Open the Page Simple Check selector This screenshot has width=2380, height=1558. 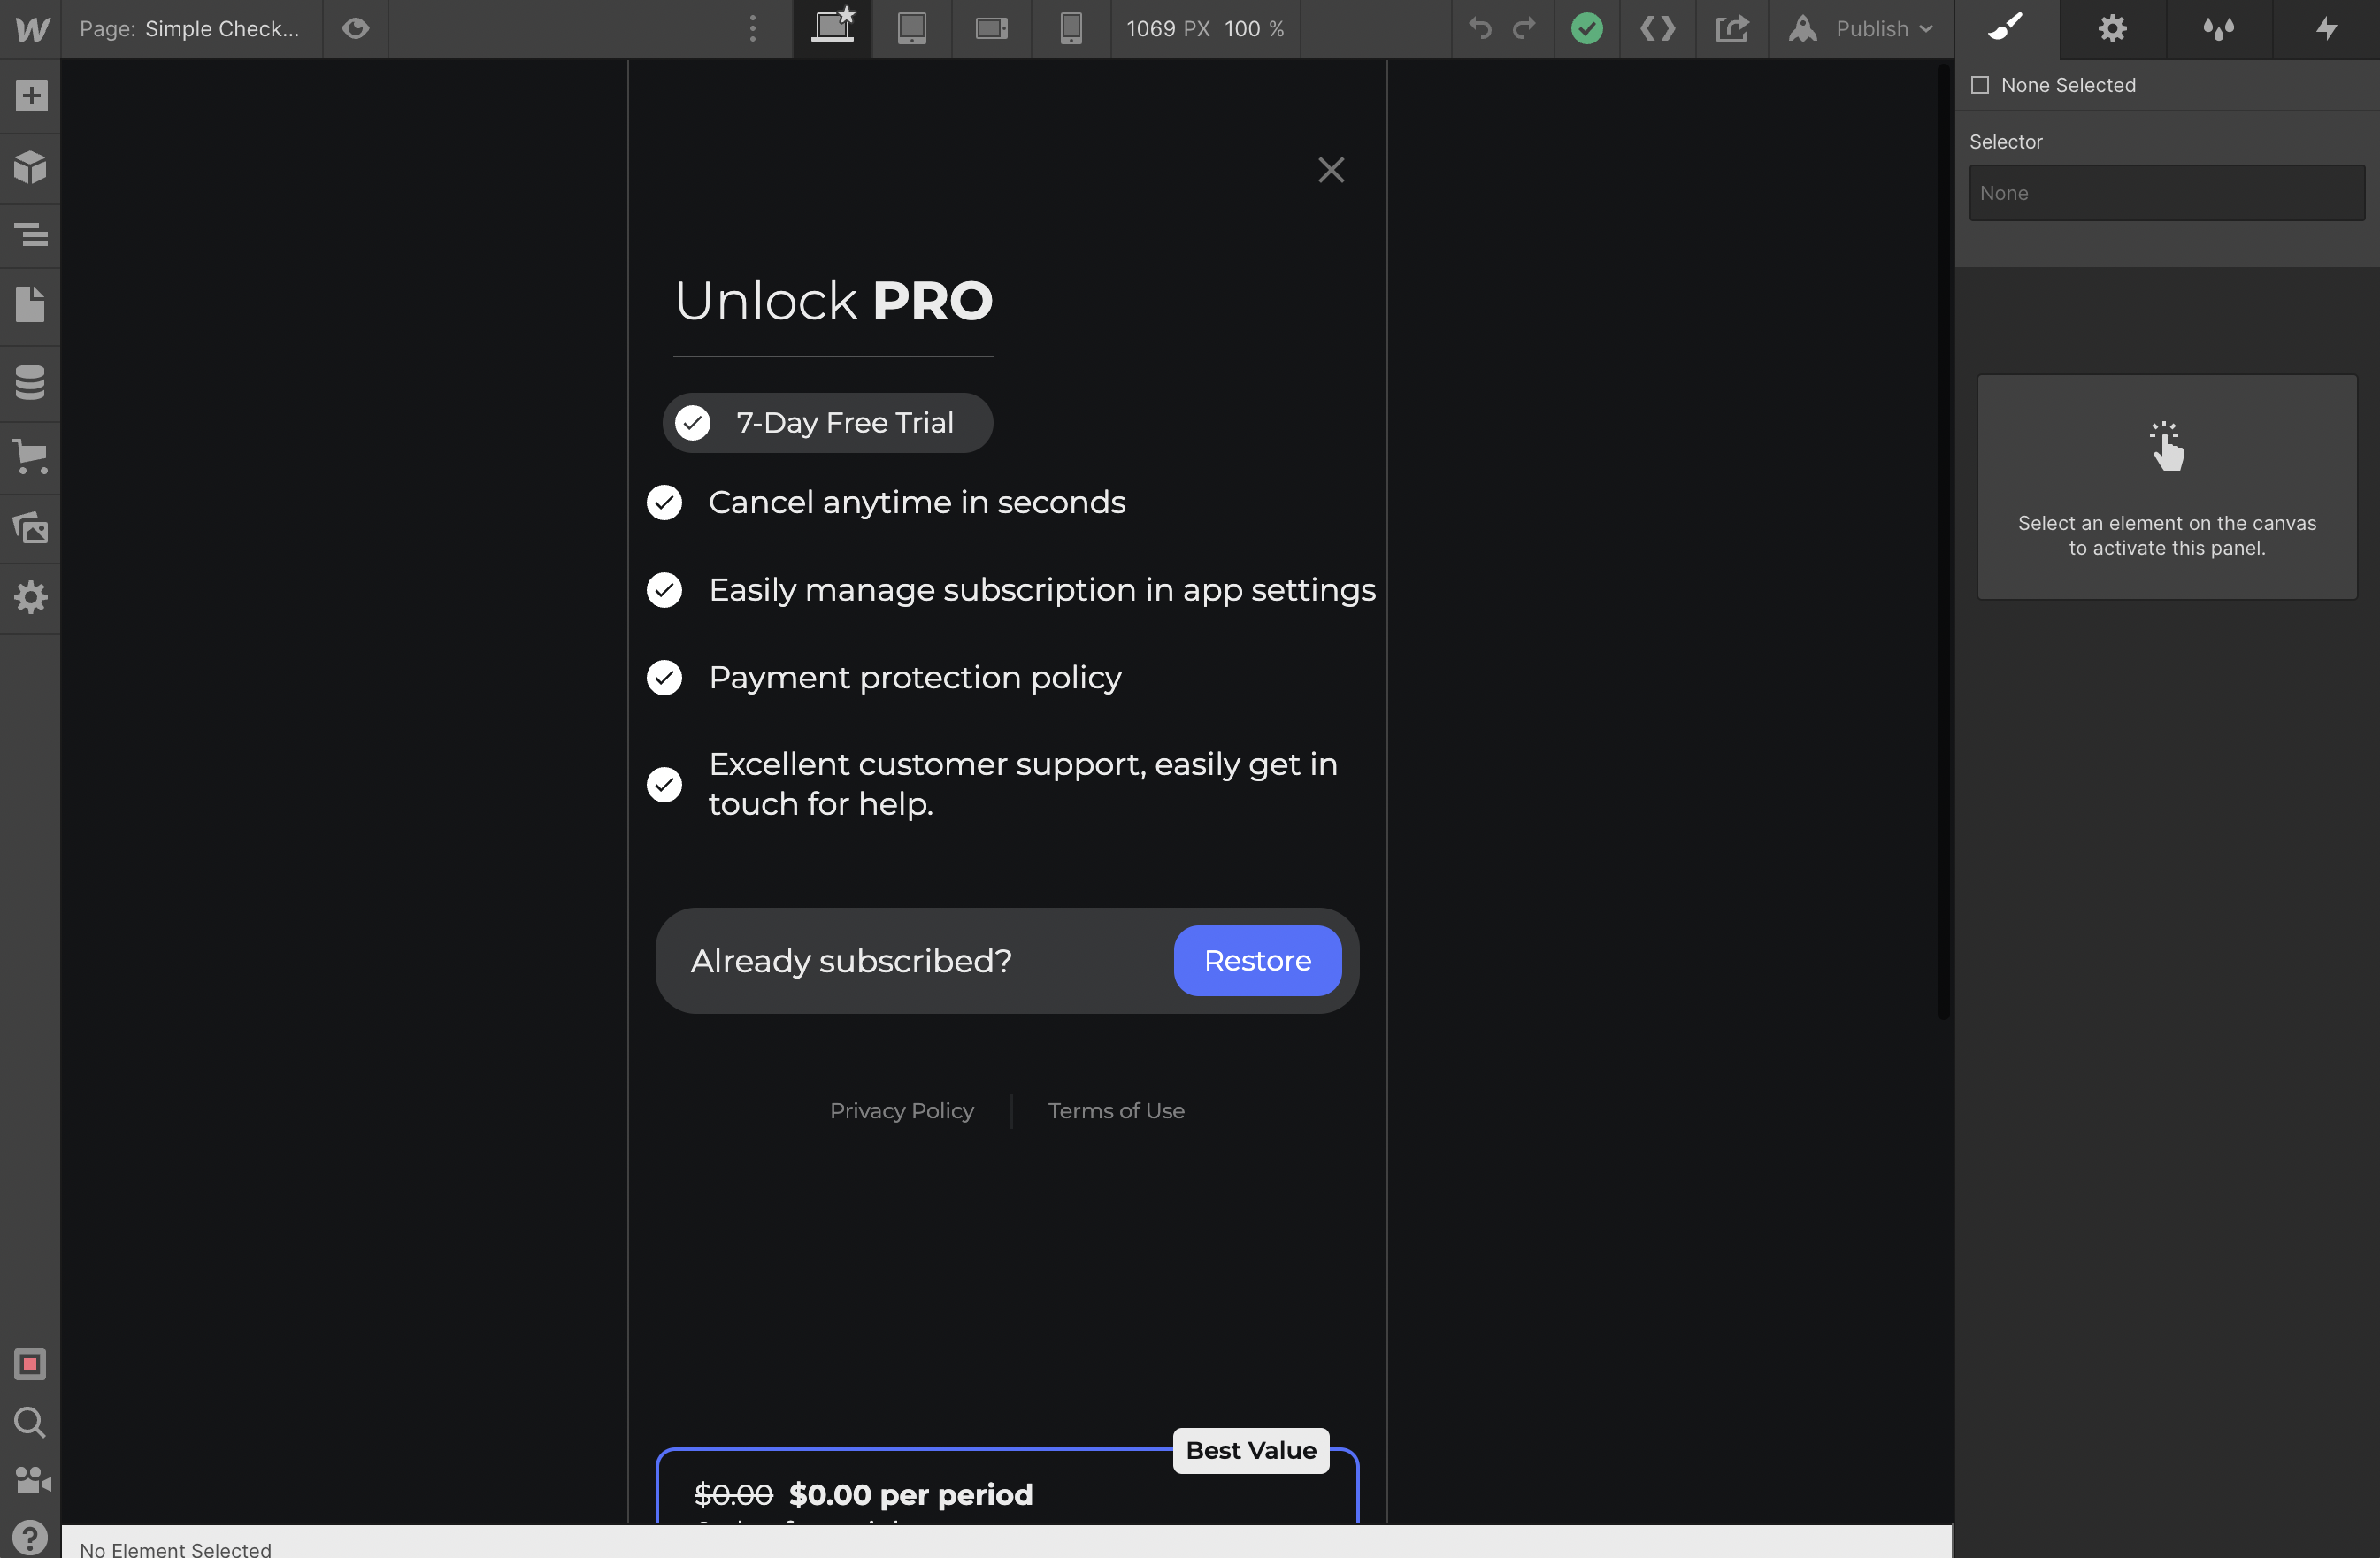(190, 29)
